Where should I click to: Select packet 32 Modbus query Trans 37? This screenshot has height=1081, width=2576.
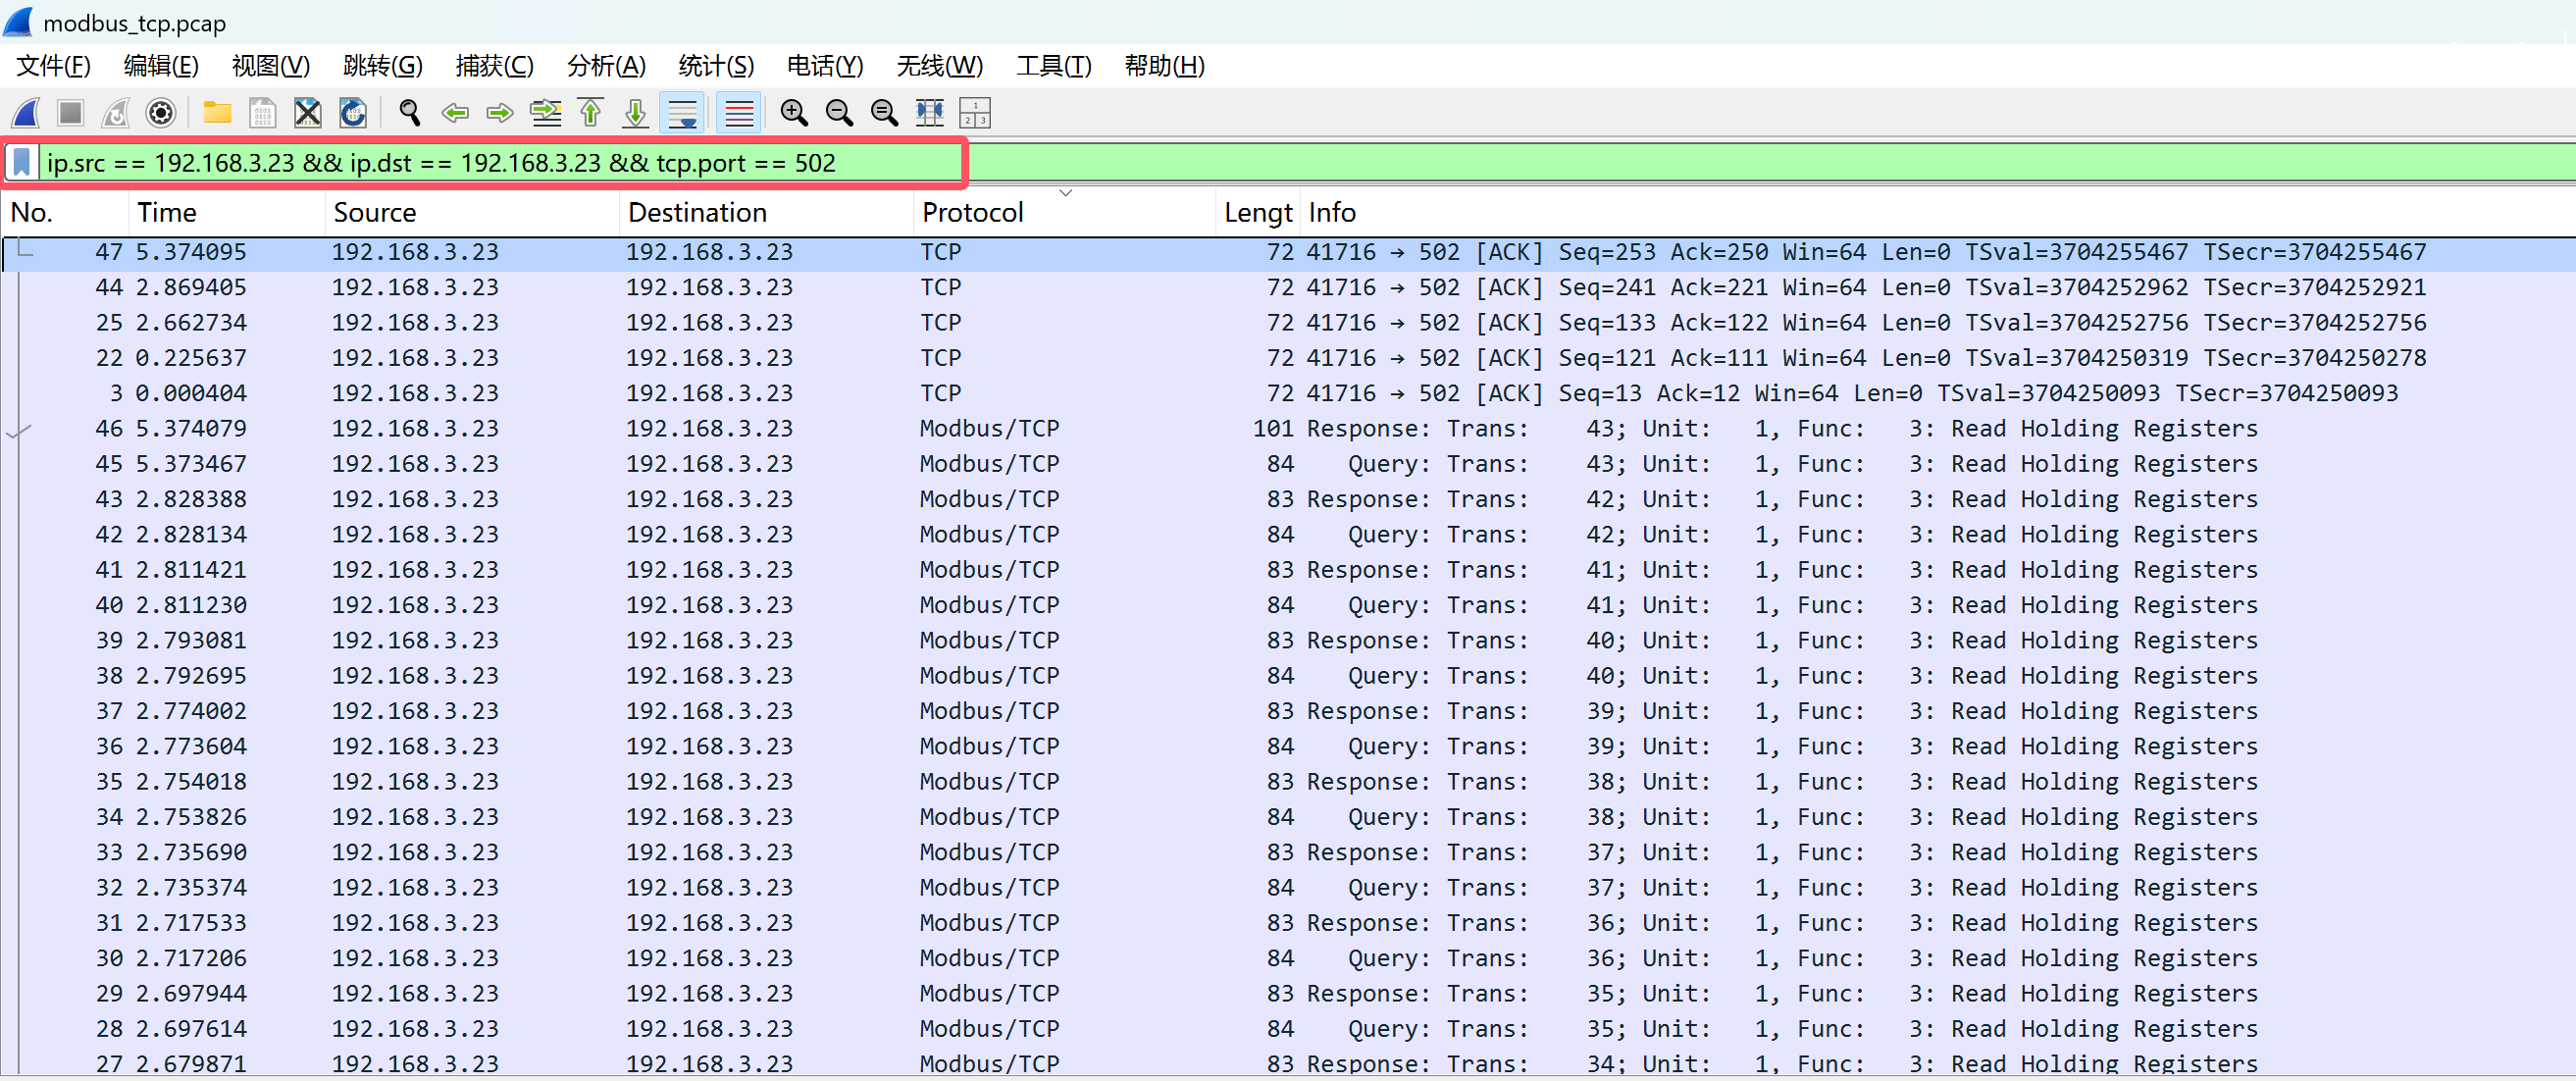[1288, 888]
